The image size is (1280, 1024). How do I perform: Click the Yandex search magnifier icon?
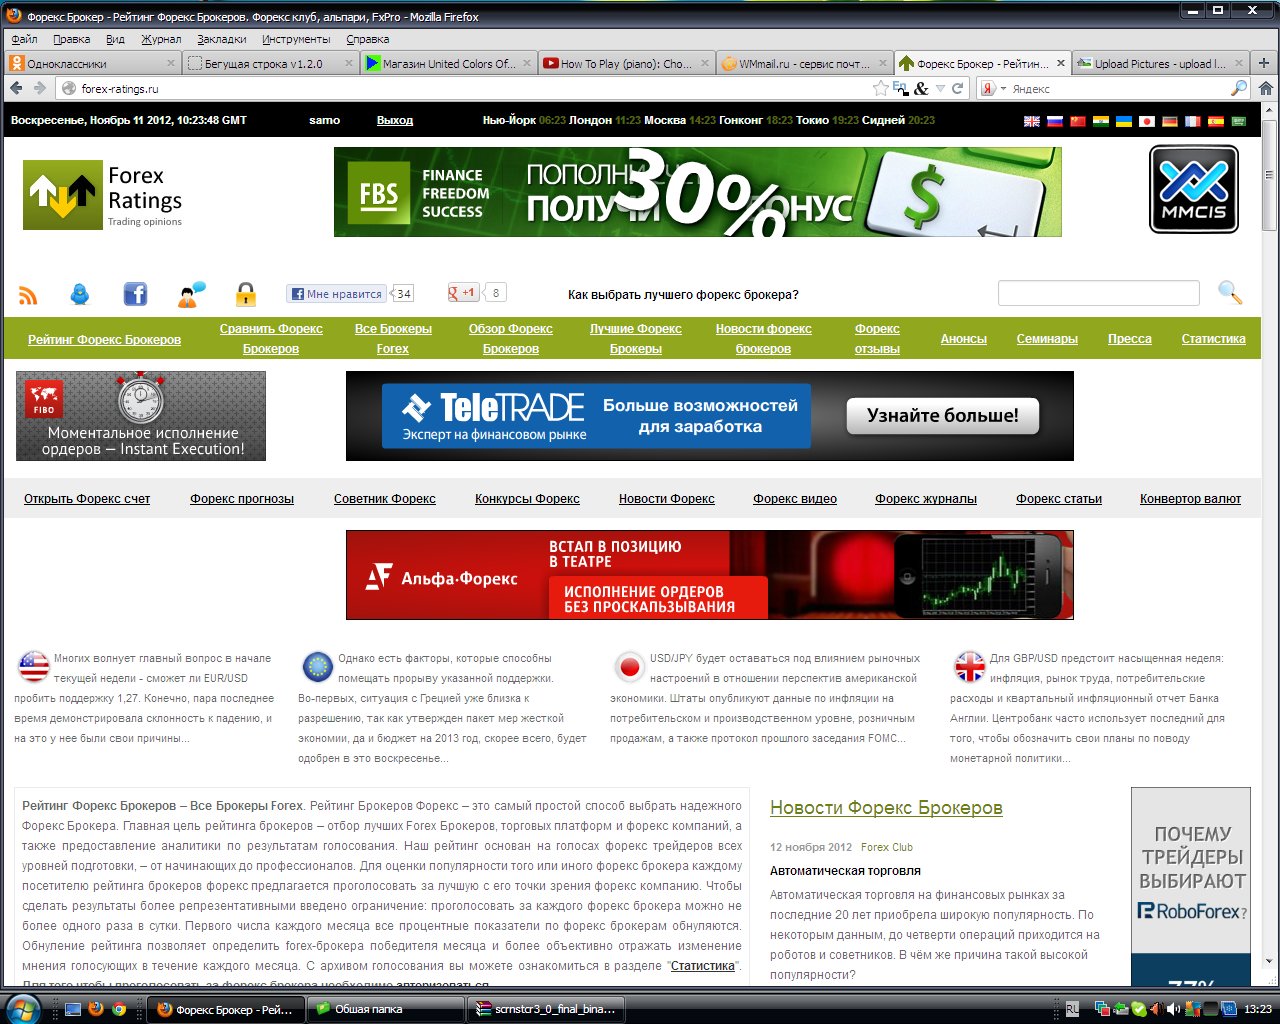(1239, 88)
